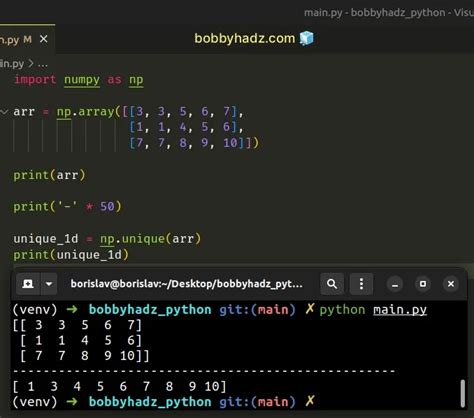The image size is (474, 418).
Task: Click the 'import' keyword in code
Action: click(35, 80)
